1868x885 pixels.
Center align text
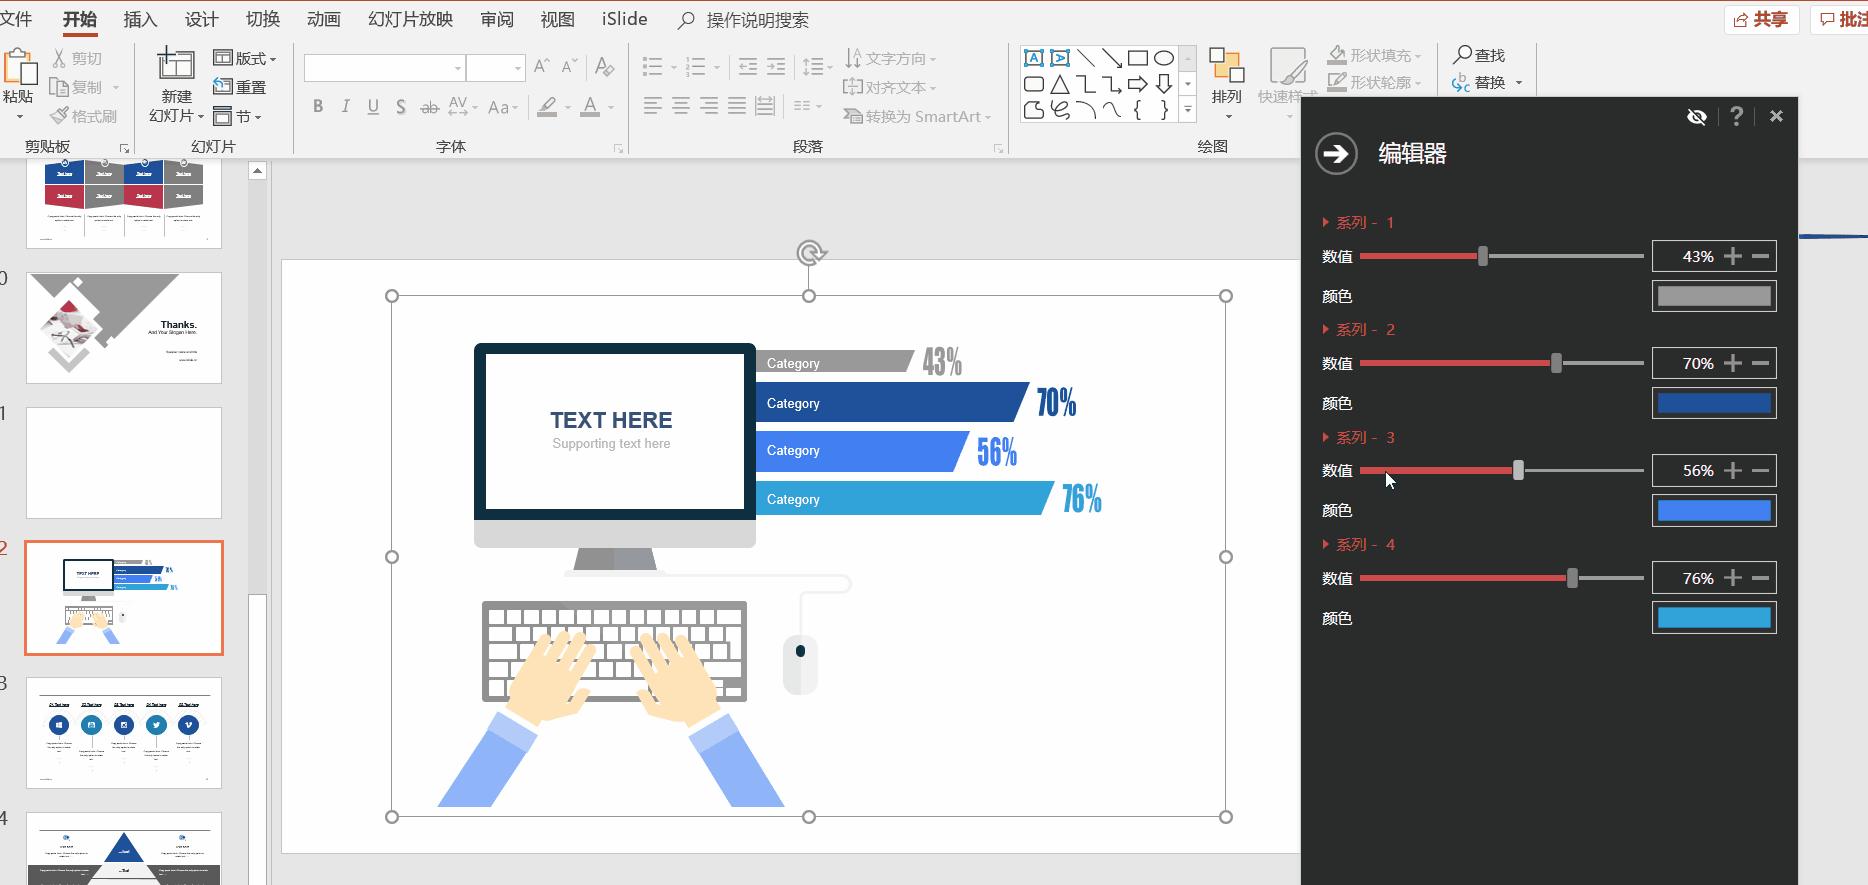click(x=681, y=106)
